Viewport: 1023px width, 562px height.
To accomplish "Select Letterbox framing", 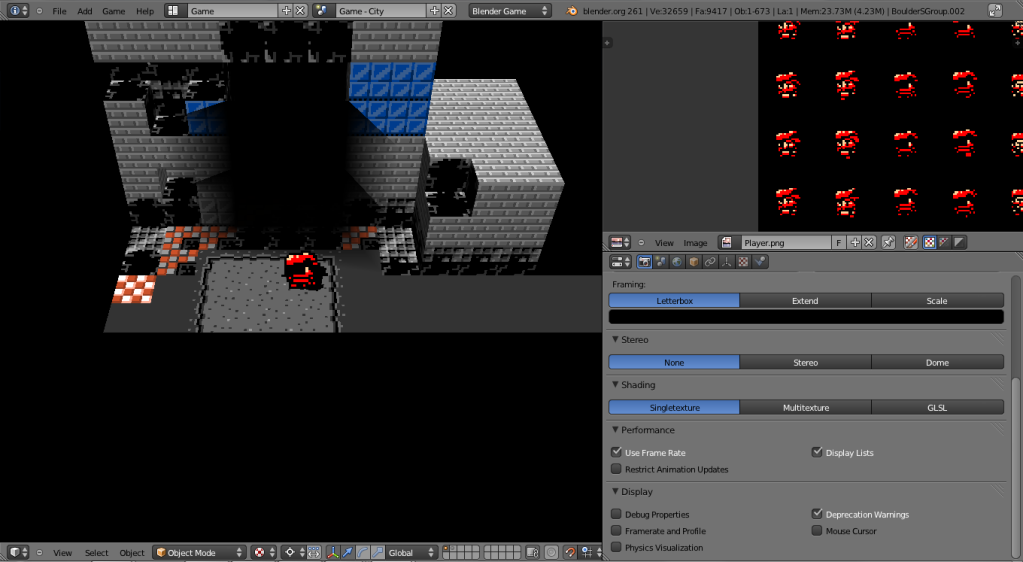I will coord(674,300).
